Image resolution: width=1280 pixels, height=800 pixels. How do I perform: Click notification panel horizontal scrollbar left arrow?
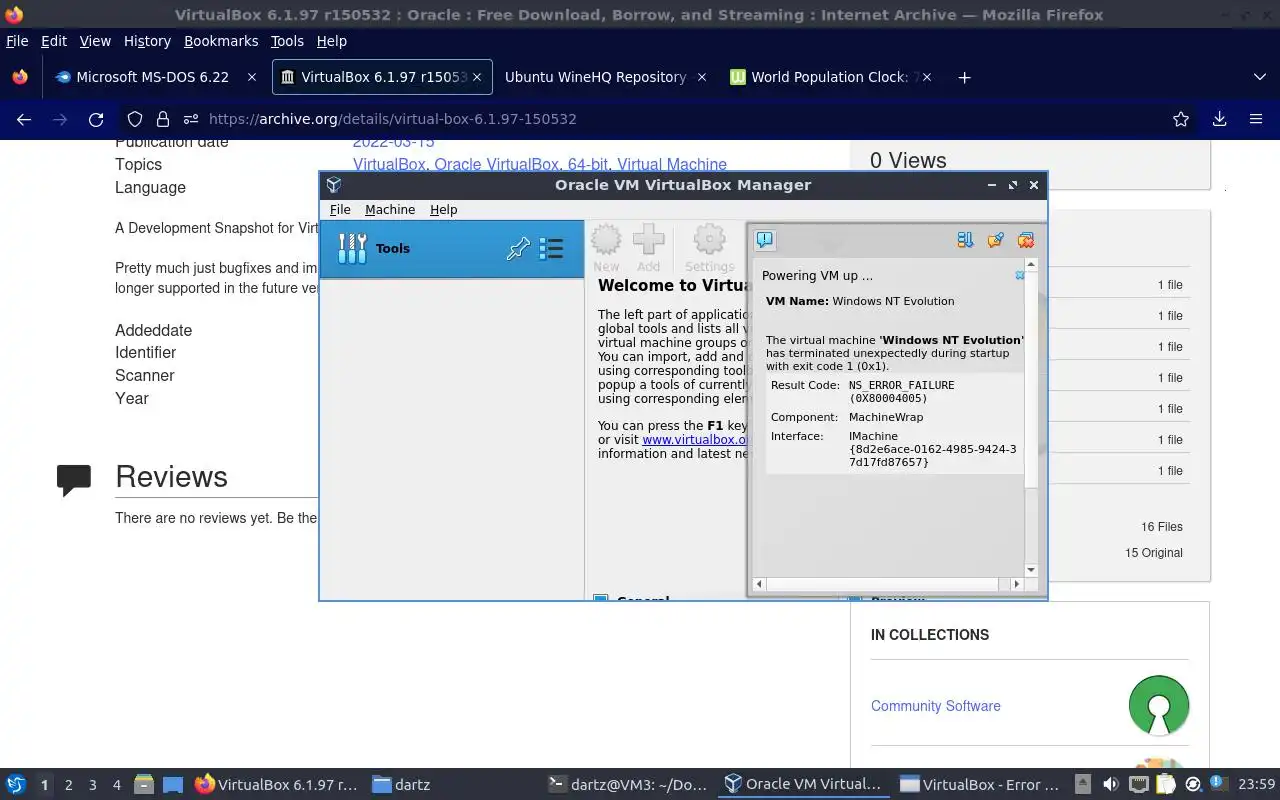click(758, 584)
